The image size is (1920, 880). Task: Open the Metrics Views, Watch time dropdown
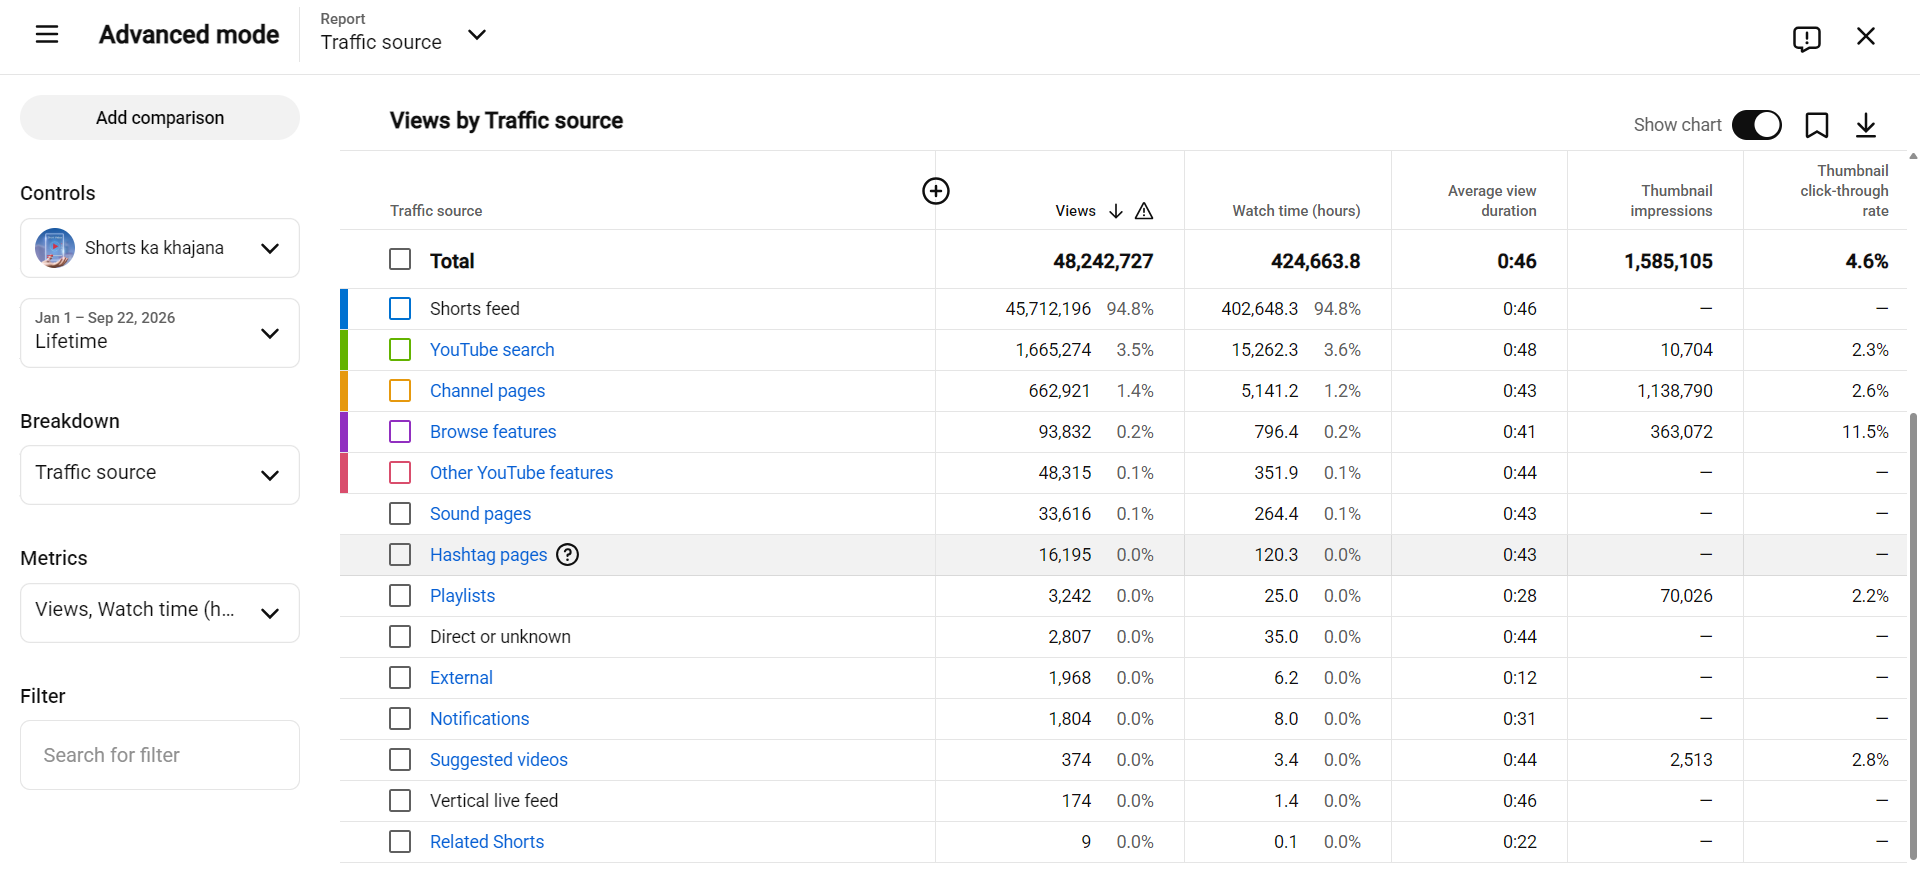(x=160, y=613)
